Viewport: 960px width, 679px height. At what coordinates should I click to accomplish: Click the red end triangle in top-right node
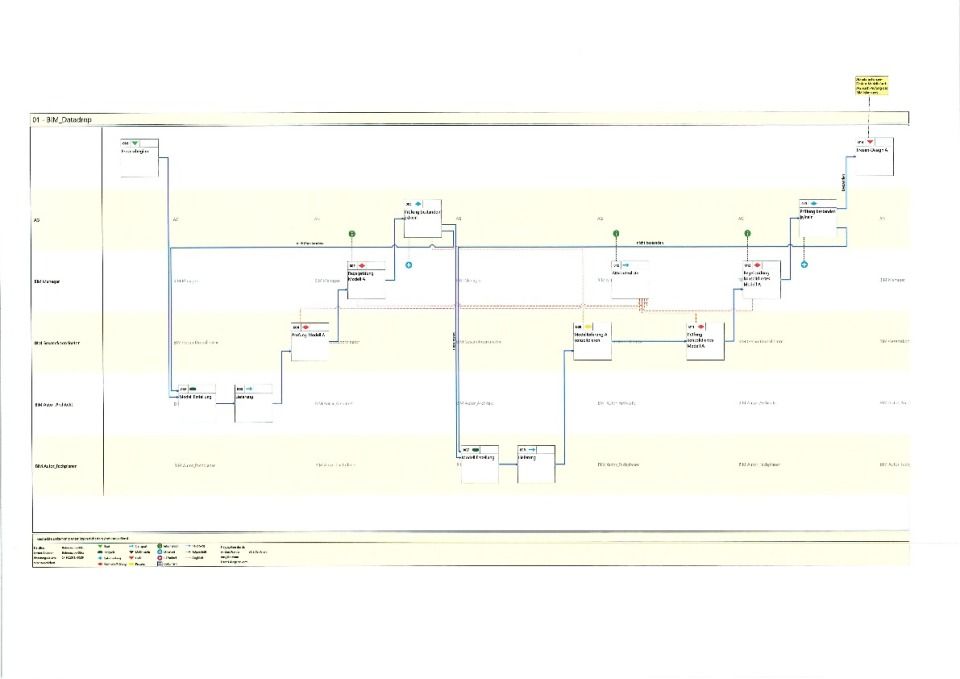870,142
